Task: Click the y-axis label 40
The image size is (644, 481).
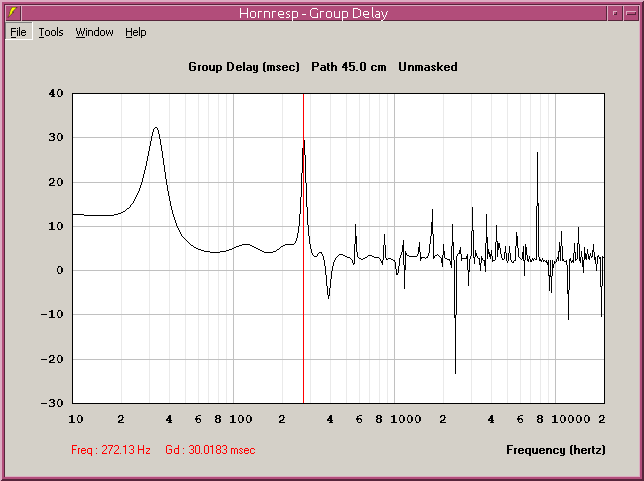Action: (x=56, y=93)
